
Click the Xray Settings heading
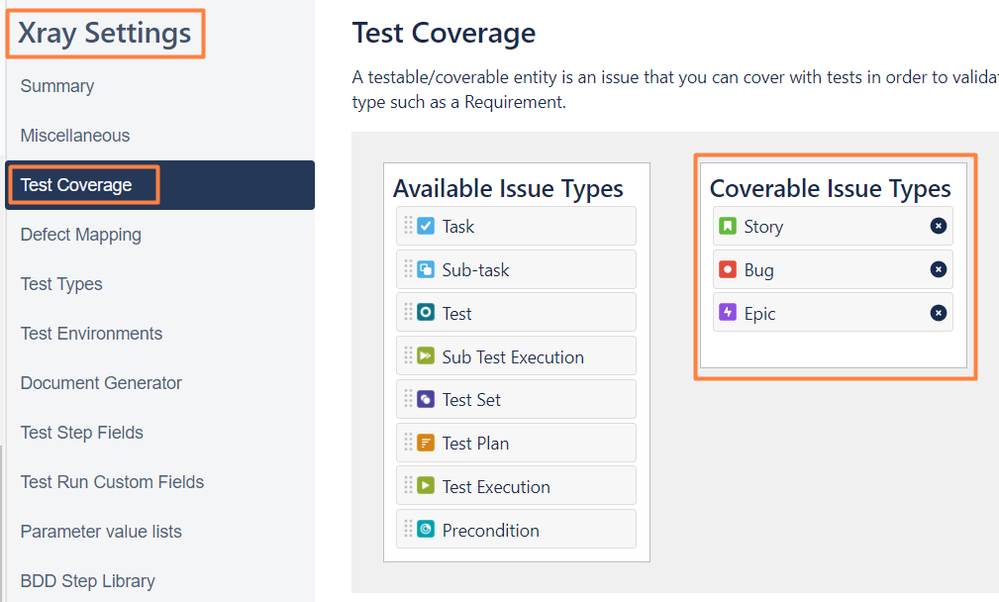(x=104, y=33)
